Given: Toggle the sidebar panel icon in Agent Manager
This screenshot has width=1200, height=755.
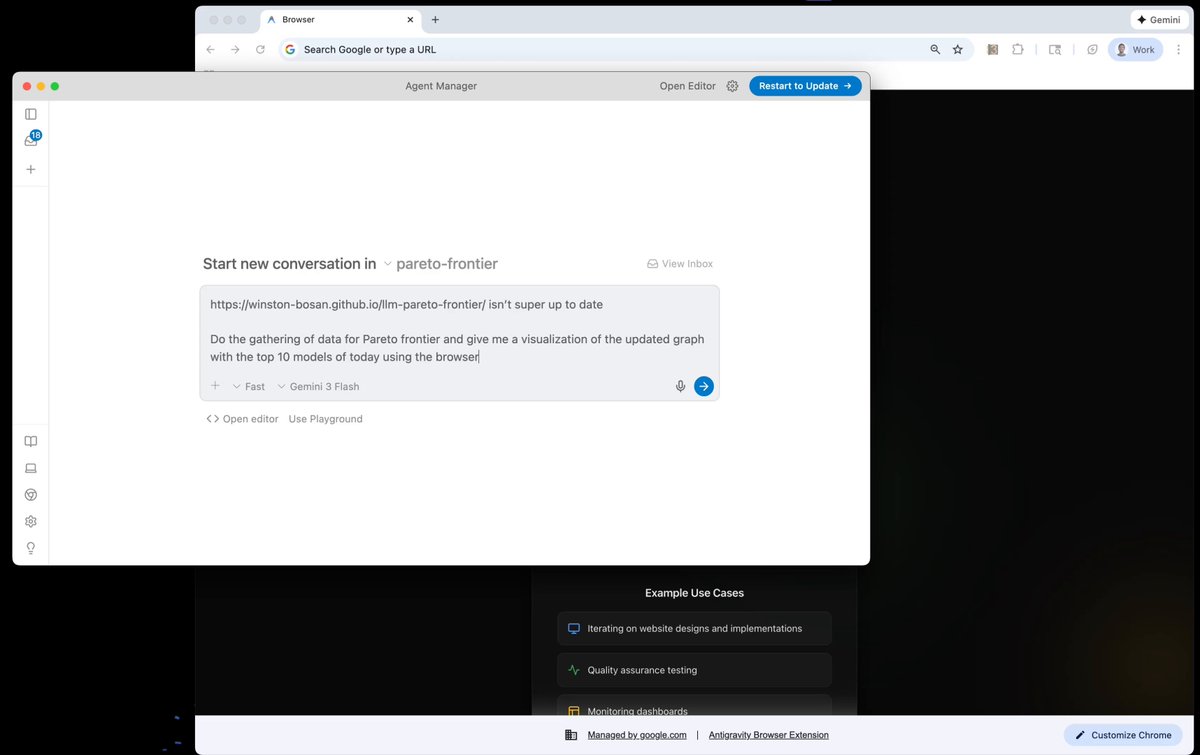Looking at the screenshot, I should pyautogui.click(x=31, y=114).
